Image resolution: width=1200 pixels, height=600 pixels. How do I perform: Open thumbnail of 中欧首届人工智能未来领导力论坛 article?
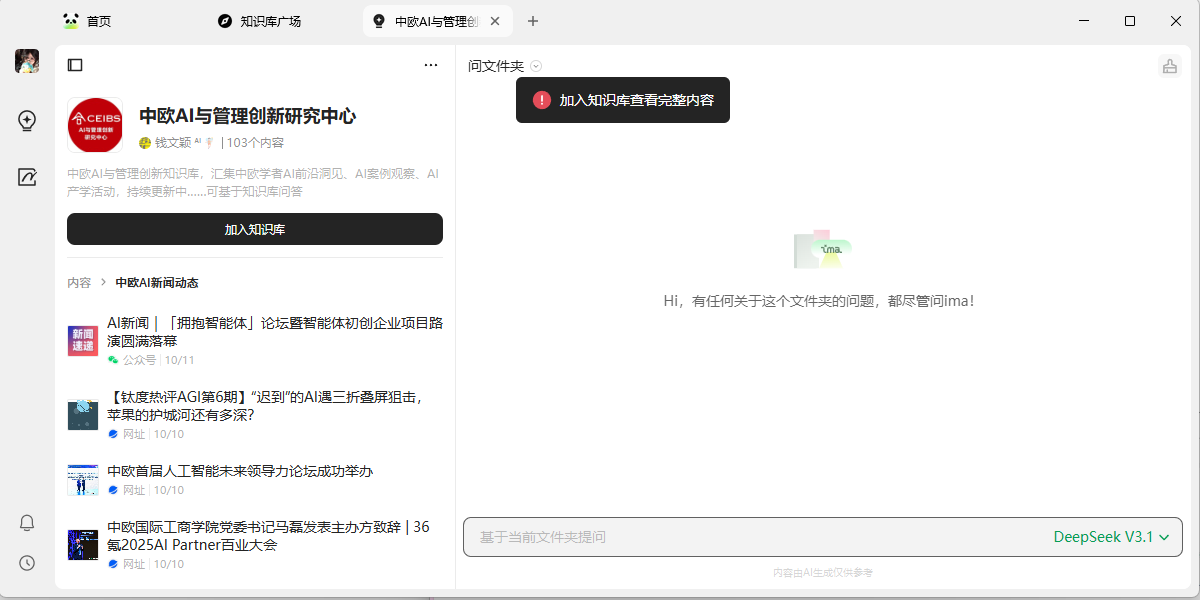[83, 480]
